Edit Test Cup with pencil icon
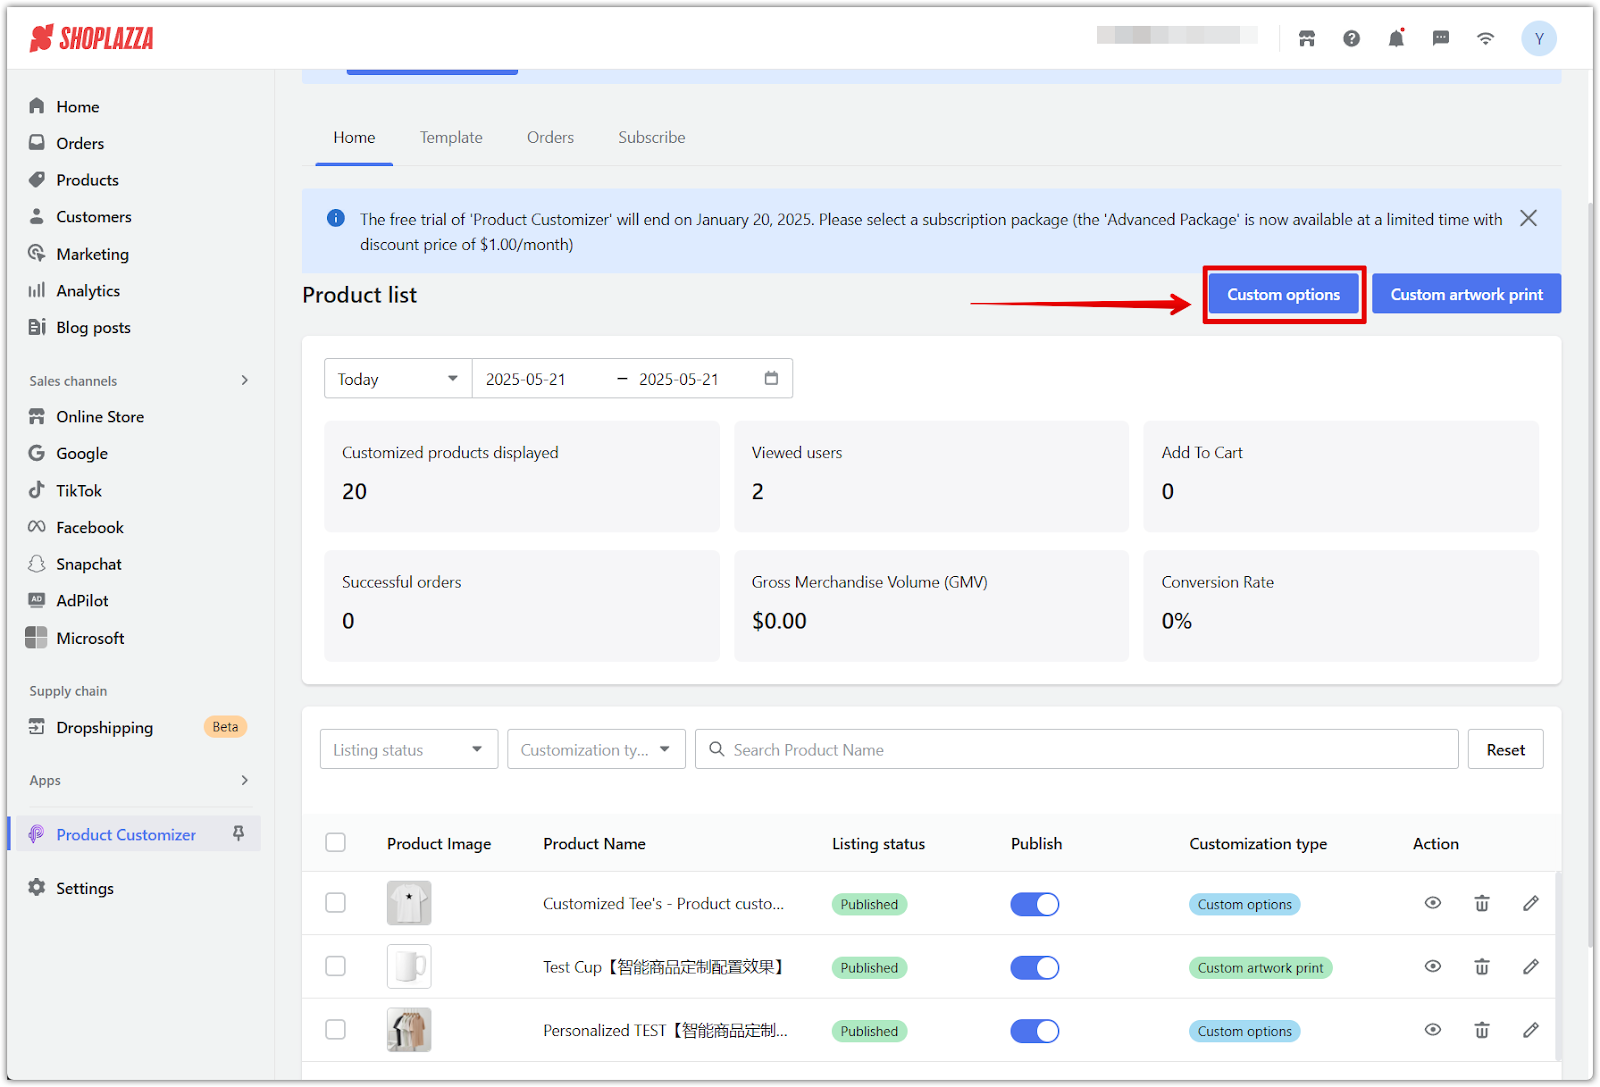The width and height of the screenshot is (1600, 1087). tap(1531, 966)
